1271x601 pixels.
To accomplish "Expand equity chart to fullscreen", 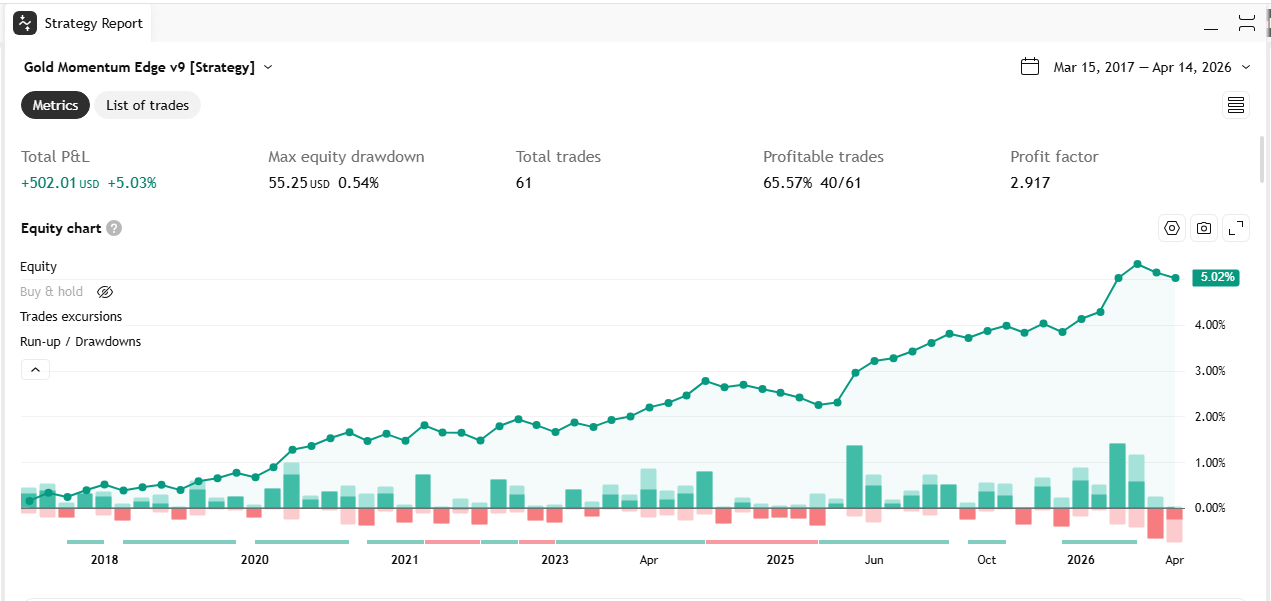I will [1236, 228].
